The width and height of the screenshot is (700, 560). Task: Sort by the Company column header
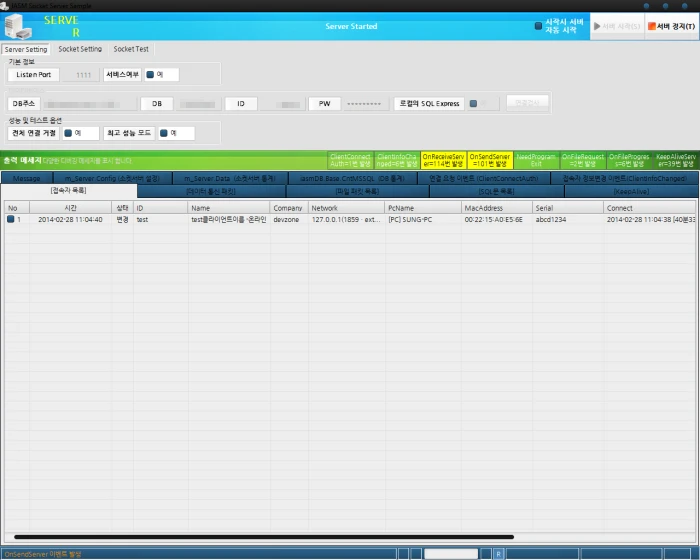[x=289, y=208]
